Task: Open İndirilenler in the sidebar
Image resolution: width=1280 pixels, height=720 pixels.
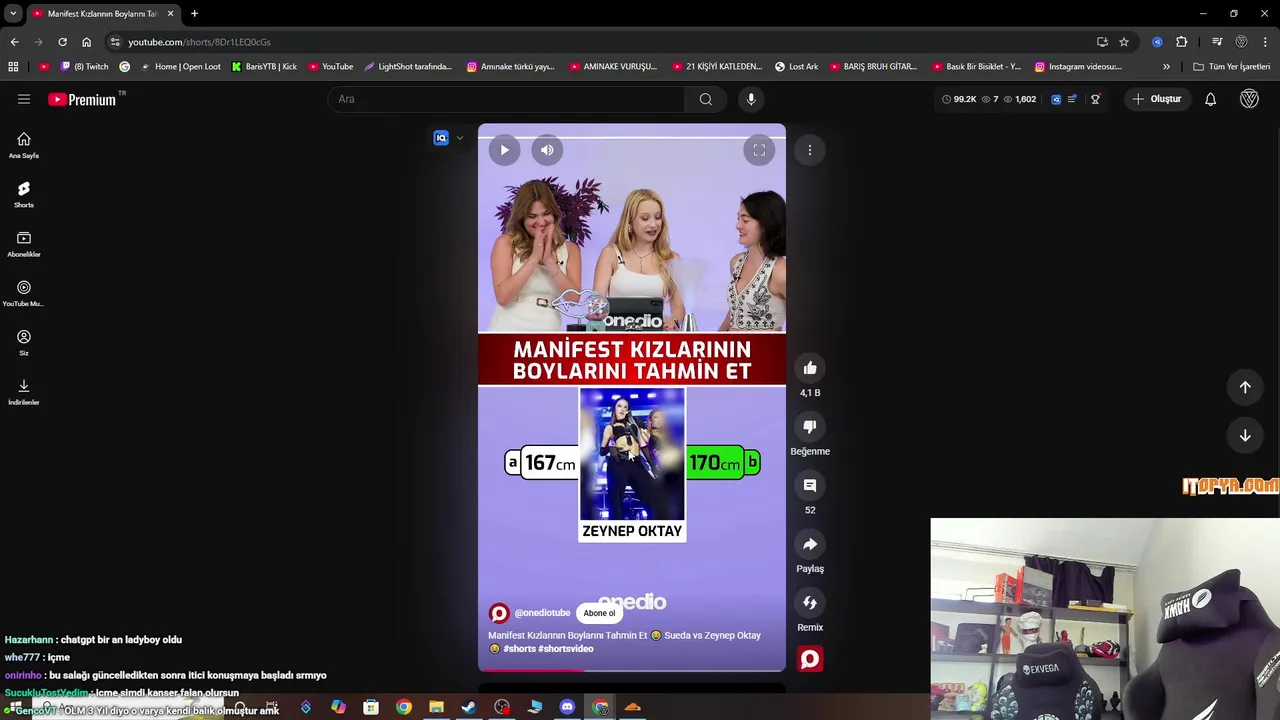Action: point(24,392)
